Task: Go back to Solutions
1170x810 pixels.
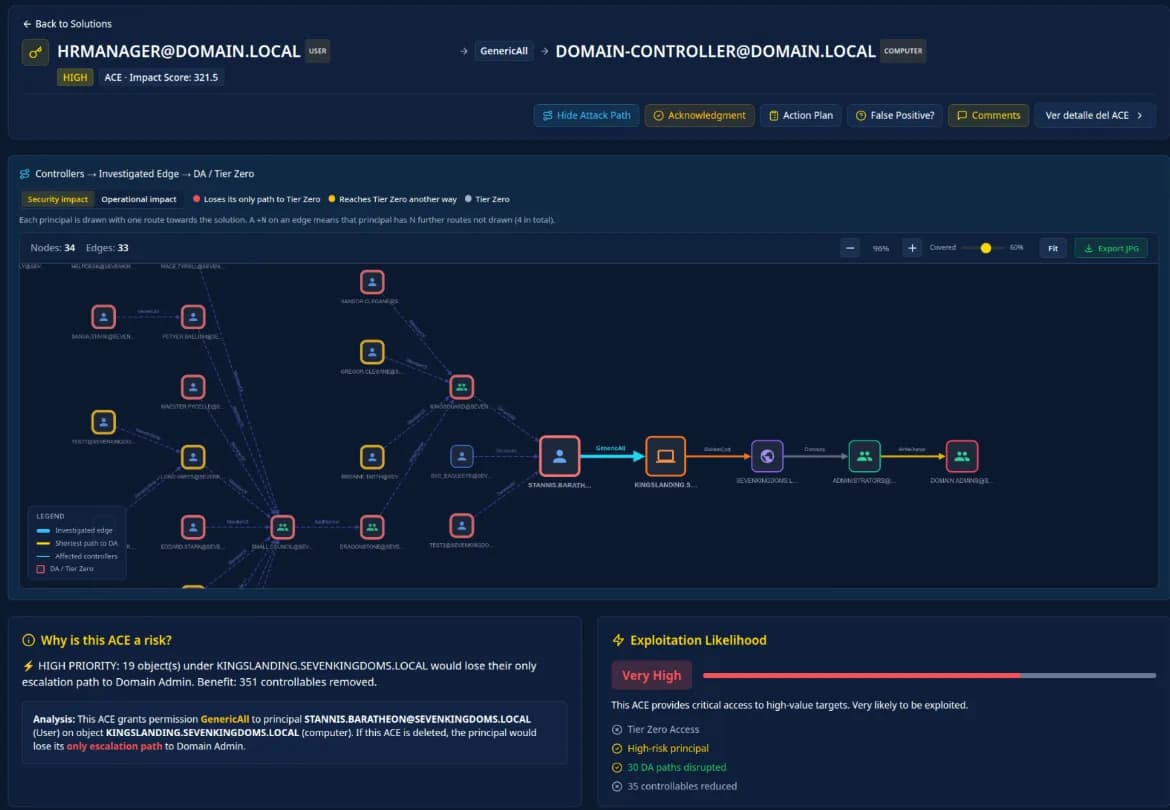Action: pos(66,24)
